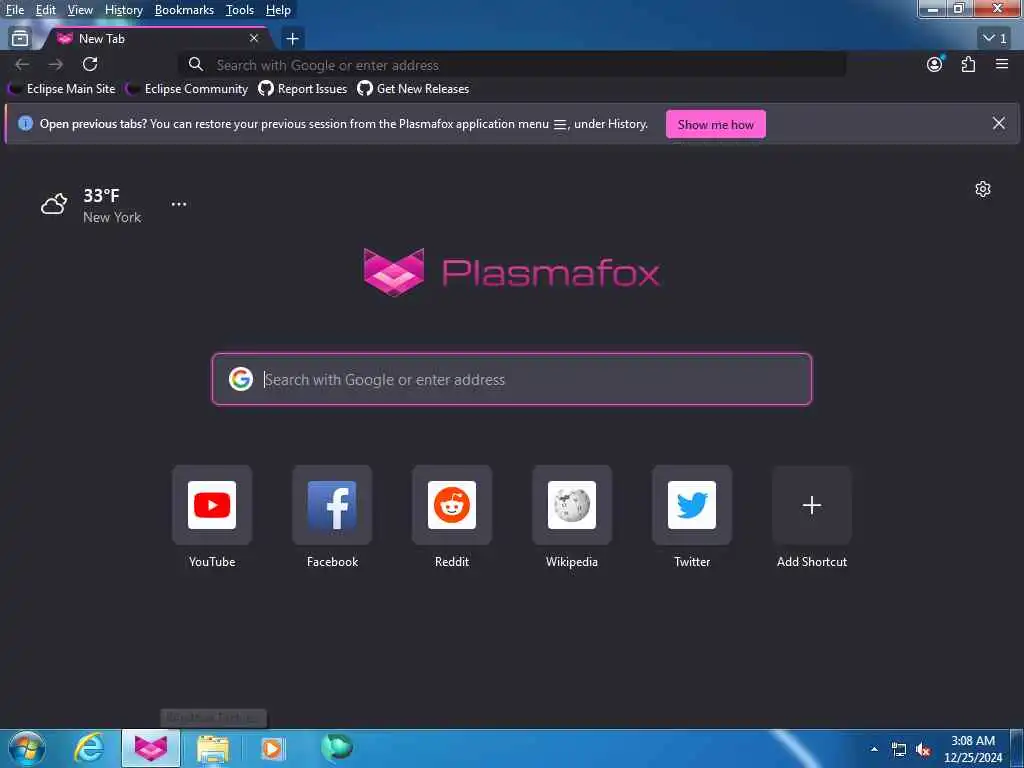This screenshot has width=1024, height=768.
Task: Open a new tab with plus button
Action: click(x=293, y=39)
